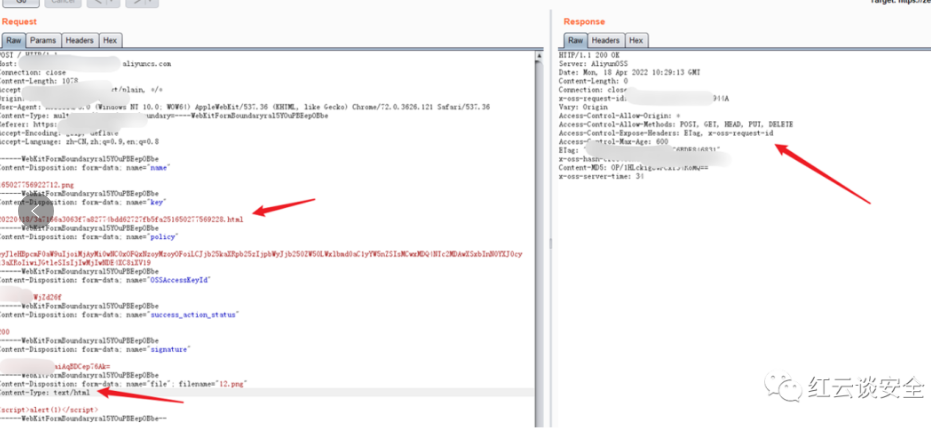Click the 'Server: AliyunOSS' response header

pyautogui.click(x=593, y=64)
